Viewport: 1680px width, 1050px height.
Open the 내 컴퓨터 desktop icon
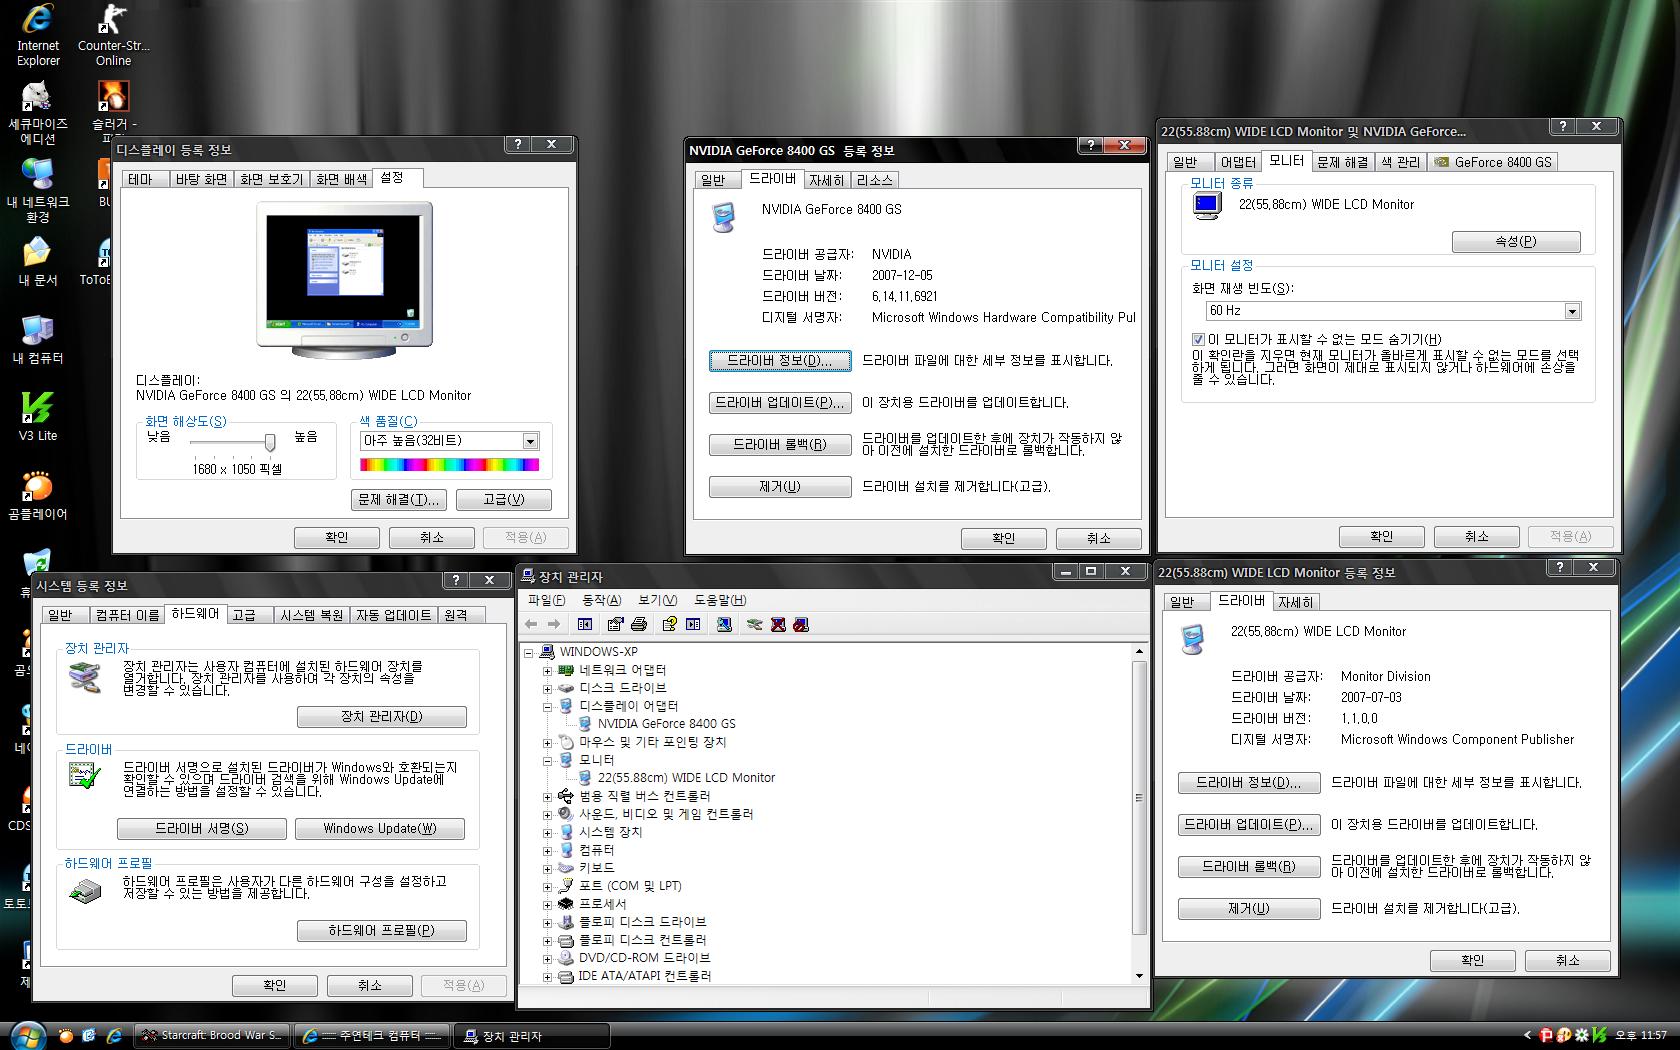point(38,338)
